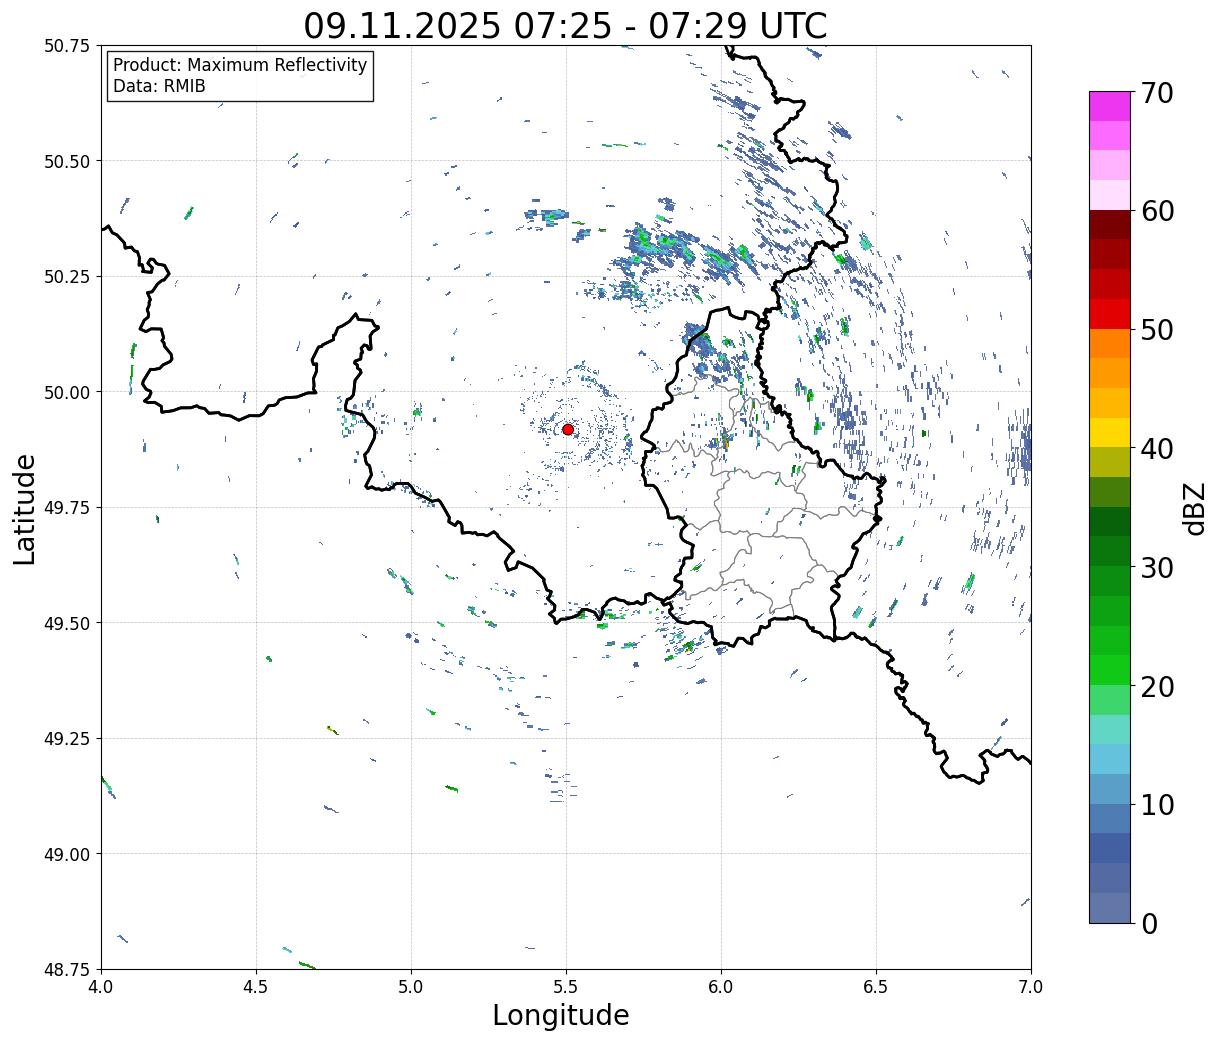Click latitude tick label 49.25

pyautogui.click(x=67, y=739)
